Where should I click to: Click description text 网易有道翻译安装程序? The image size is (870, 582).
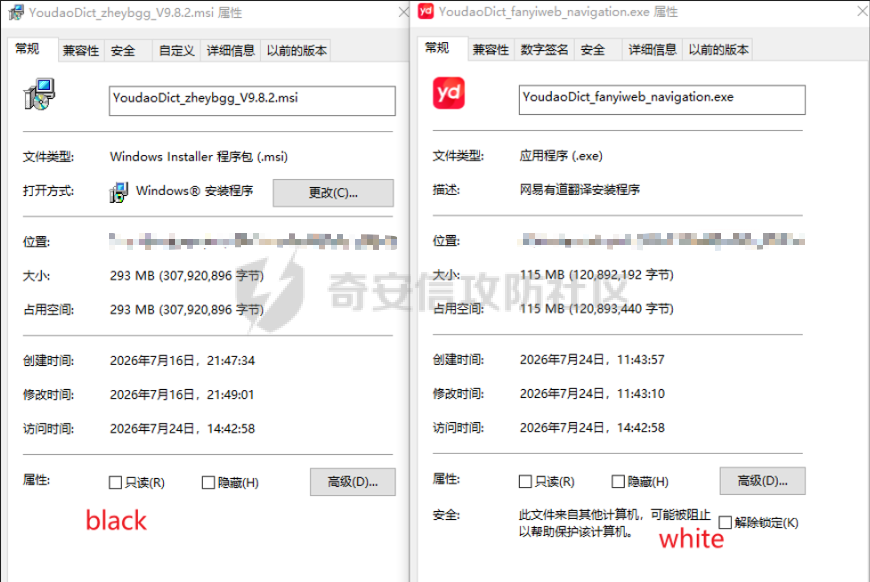(x=580, y=190)
